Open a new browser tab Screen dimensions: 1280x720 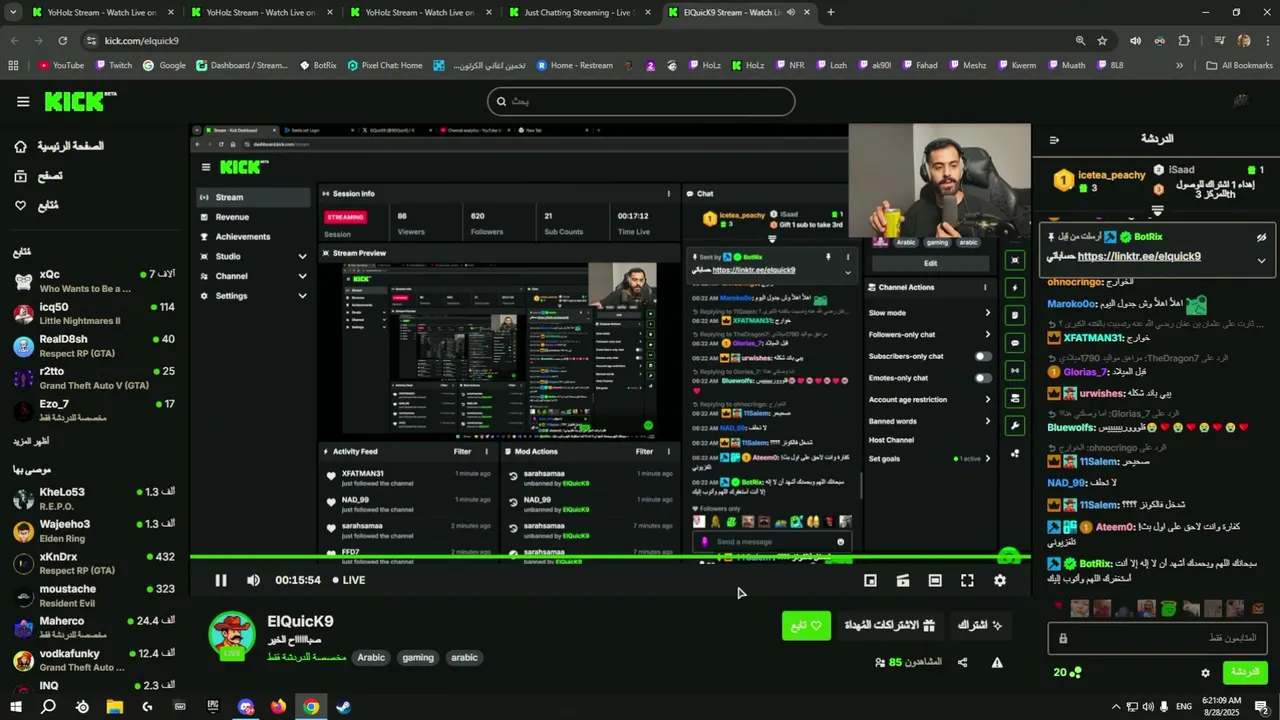(831, 12)
